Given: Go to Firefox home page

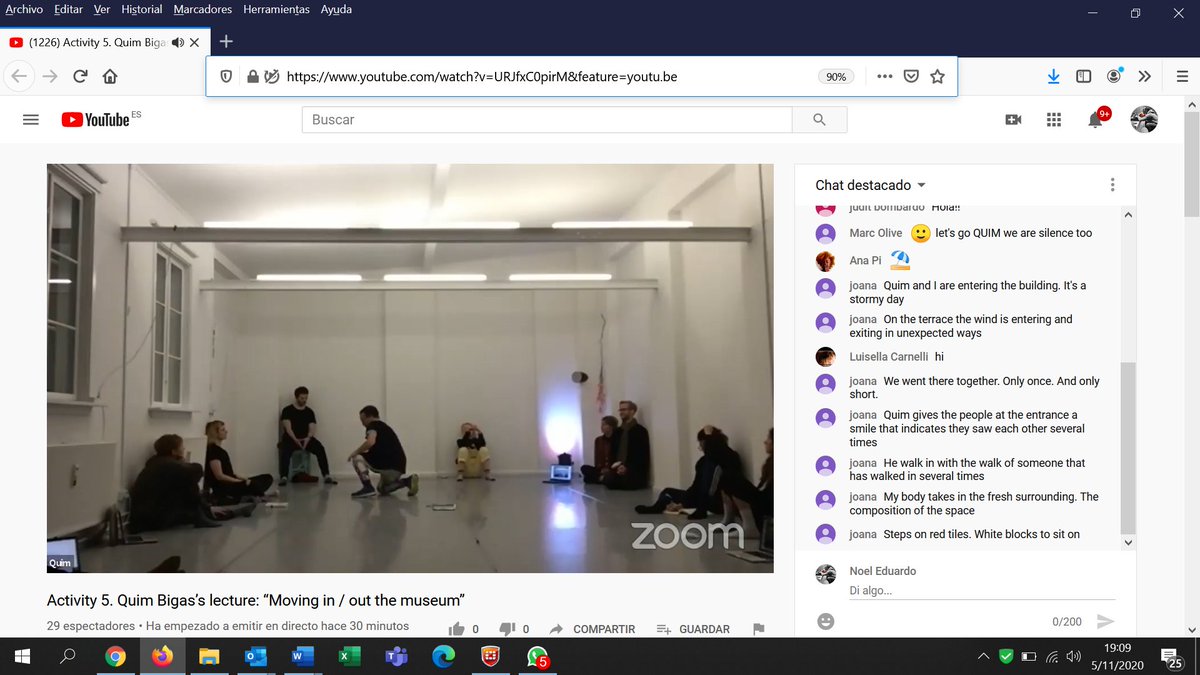Looking at the screenshot, I should [110, 76].
